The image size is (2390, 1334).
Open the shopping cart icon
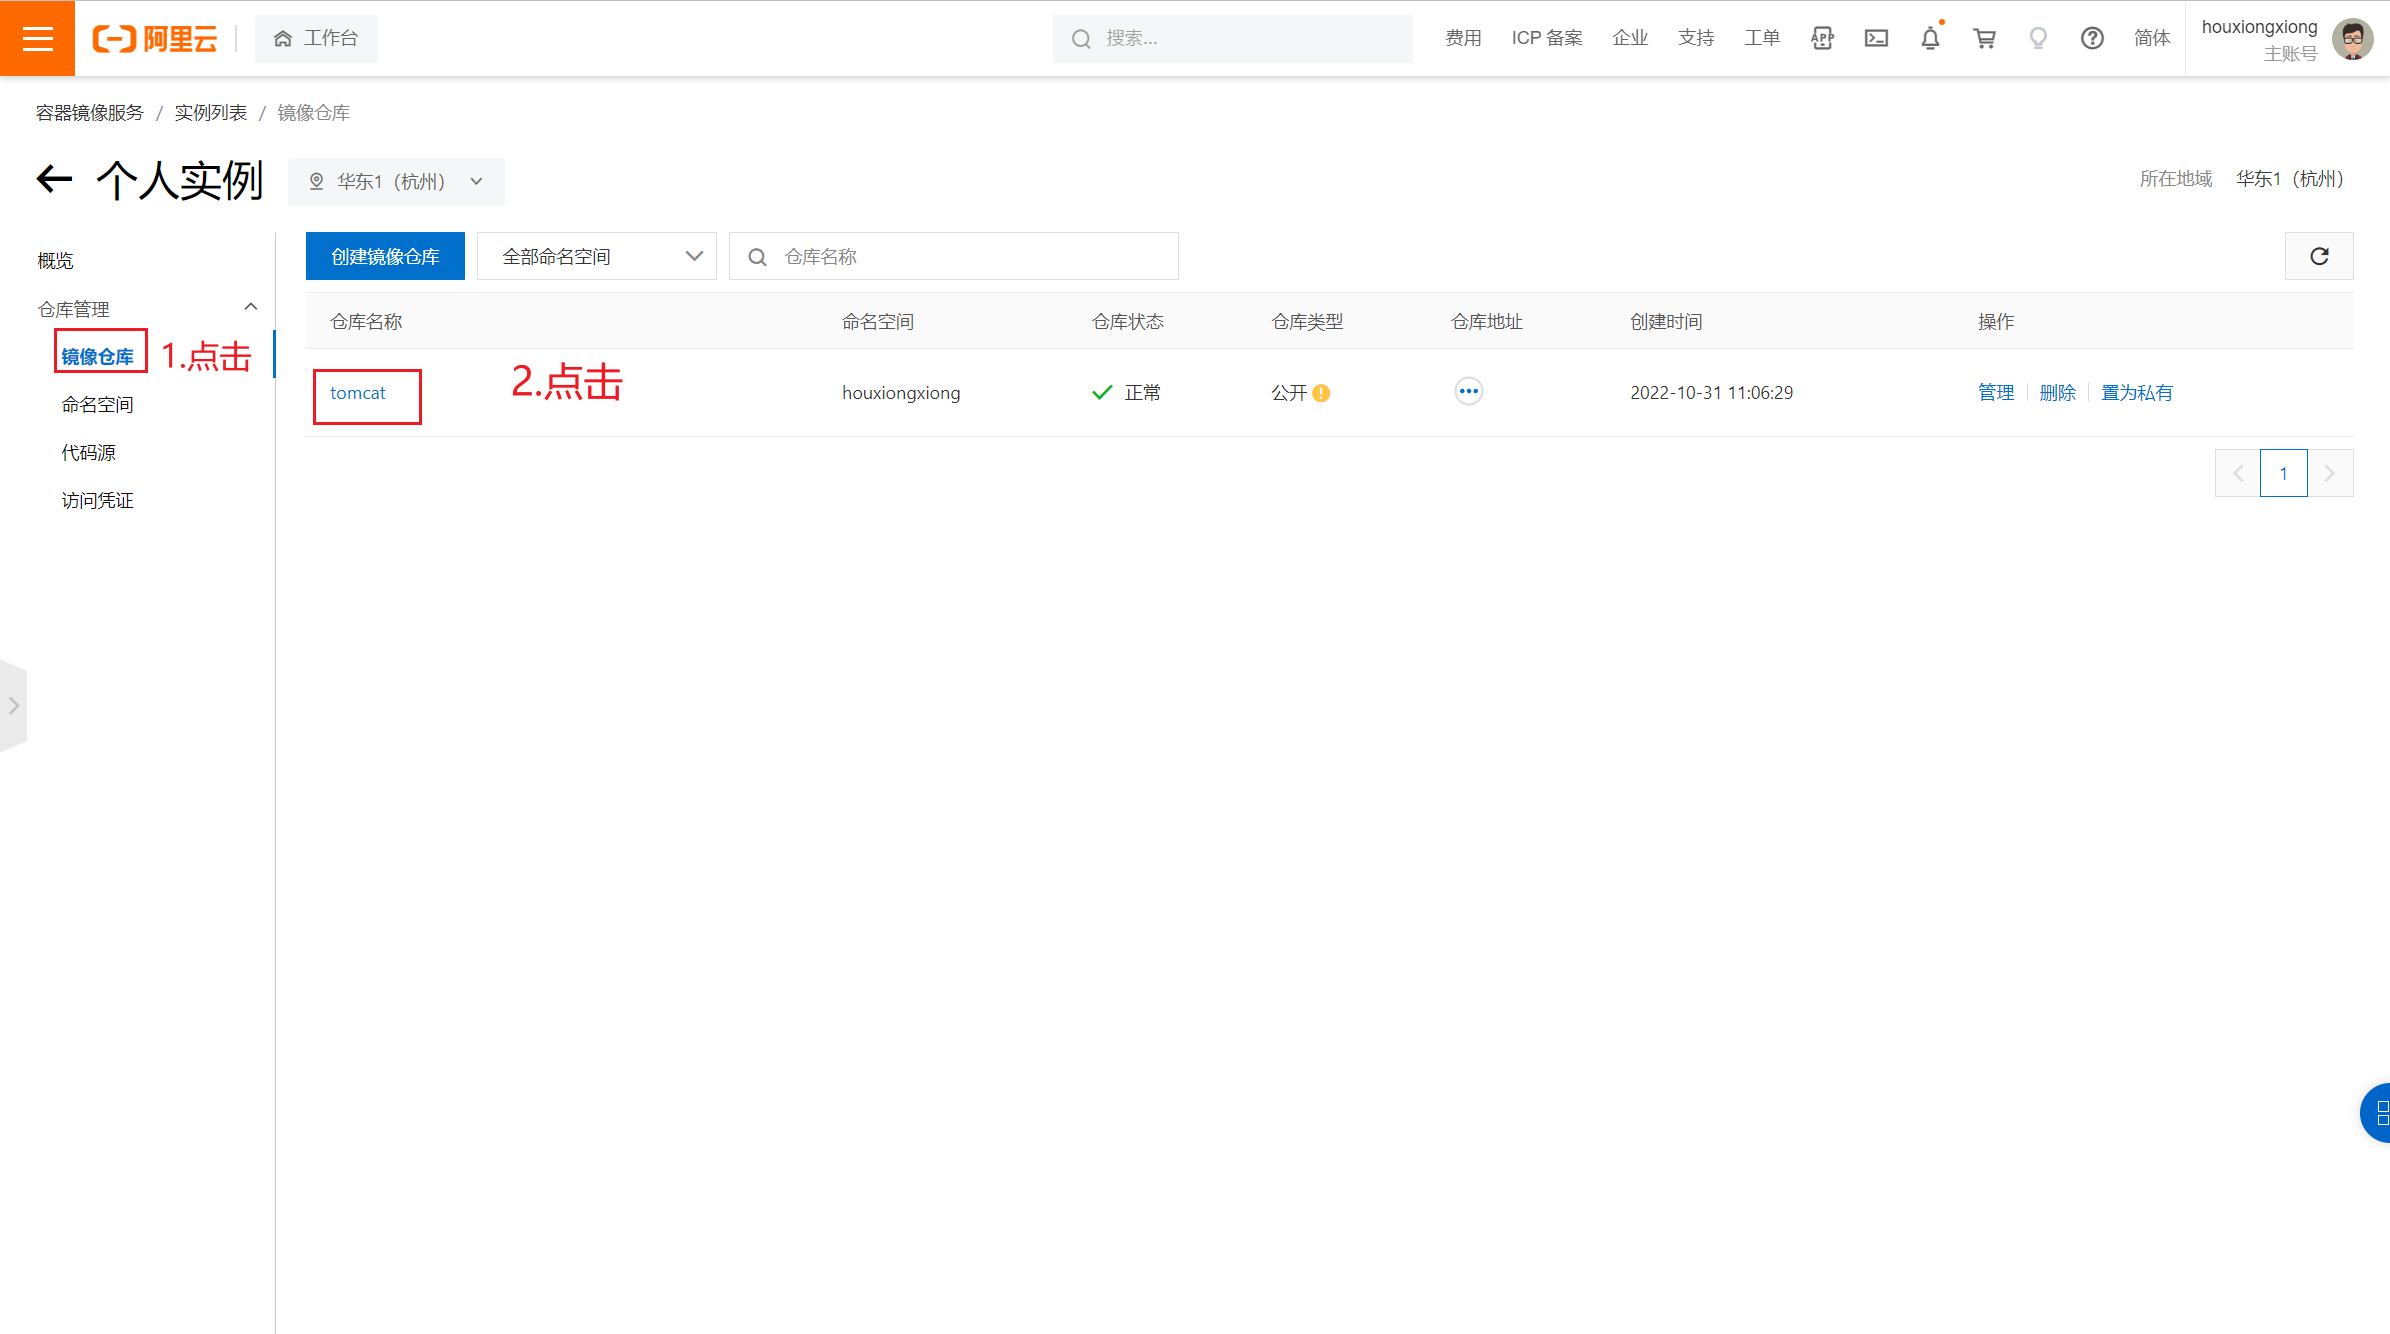[x=1984, y=38]
